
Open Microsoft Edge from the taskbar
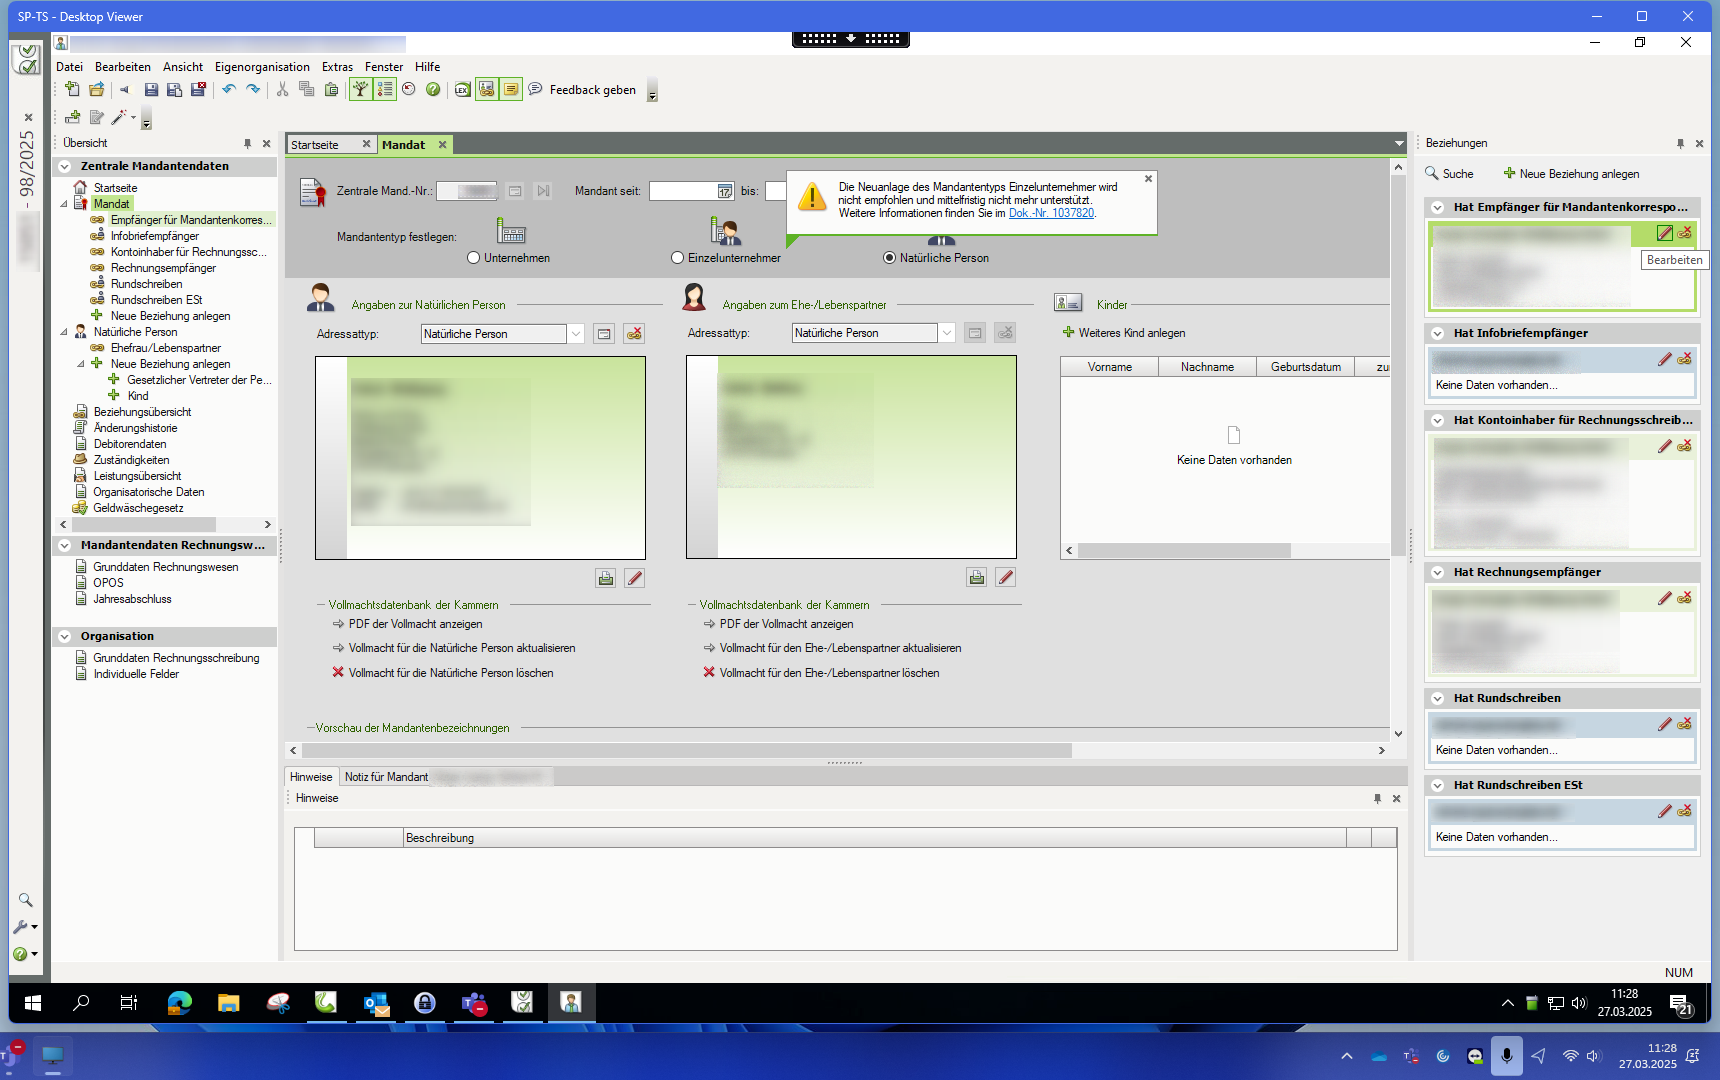[179, 1002]
